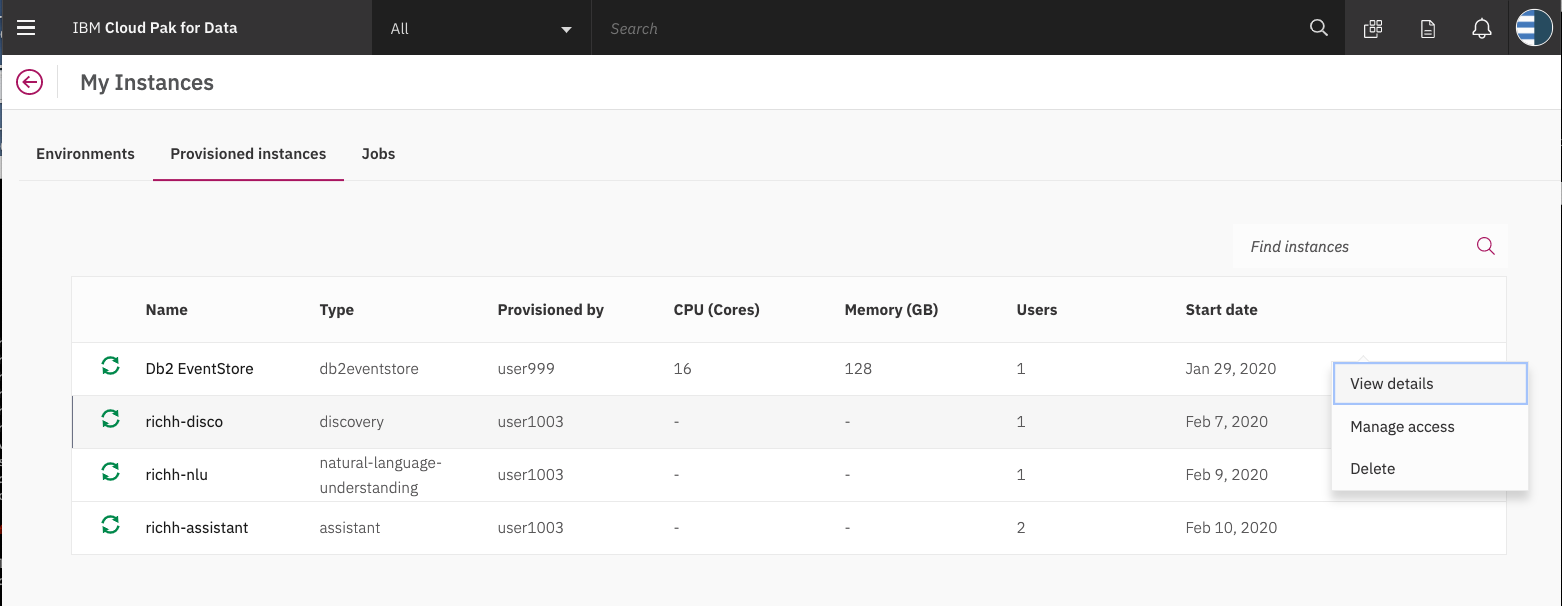Open the notifications bell
1562x606 pixels.
(x=1482, y=29)
